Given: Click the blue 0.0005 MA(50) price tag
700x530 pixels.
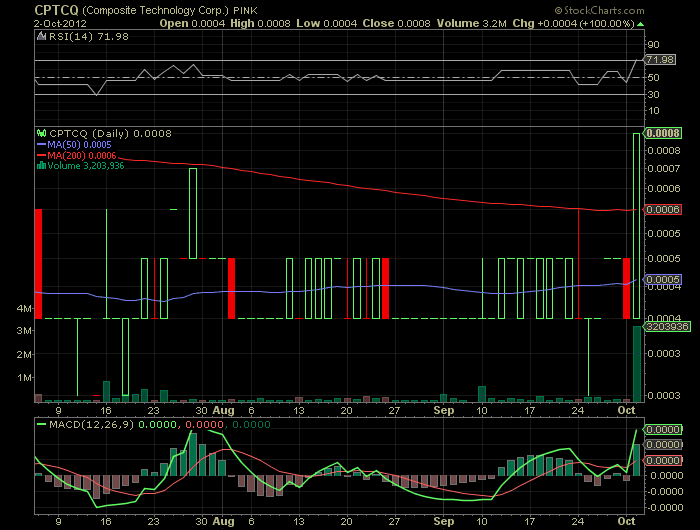Looking at the screenshot, I should (663, 280).
